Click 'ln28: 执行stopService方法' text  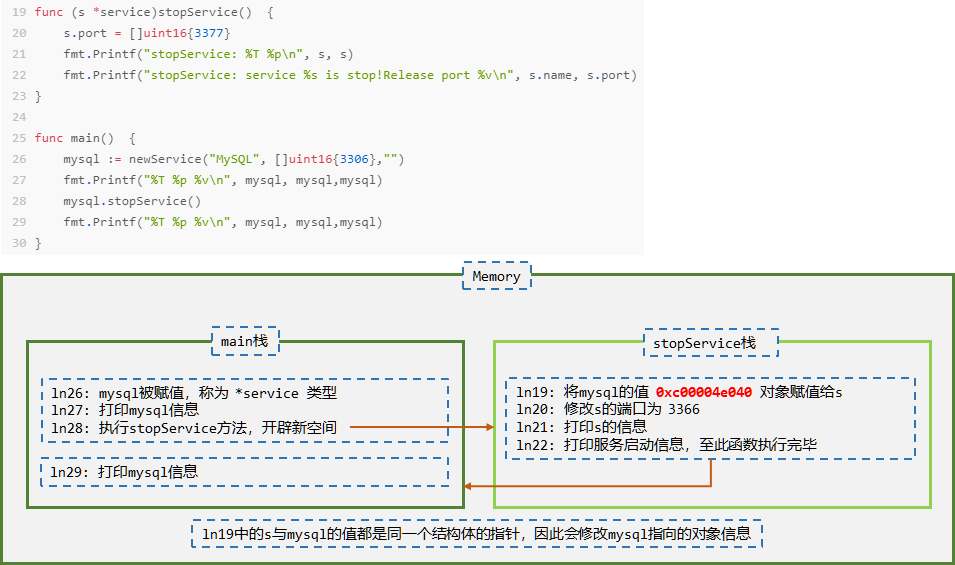(194, 427)
